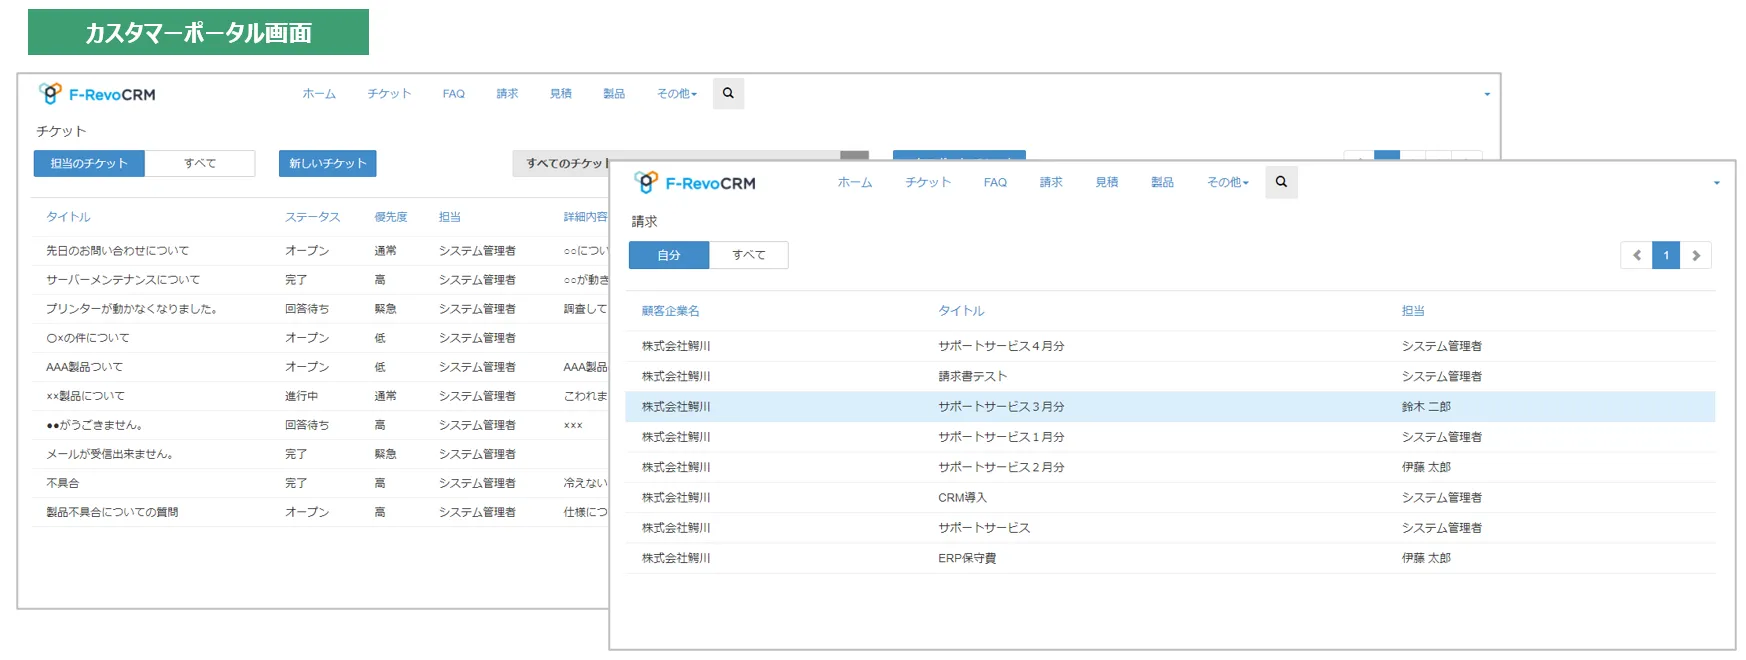Open user dropdown arrow in the ticket window

coord(1487,94)
